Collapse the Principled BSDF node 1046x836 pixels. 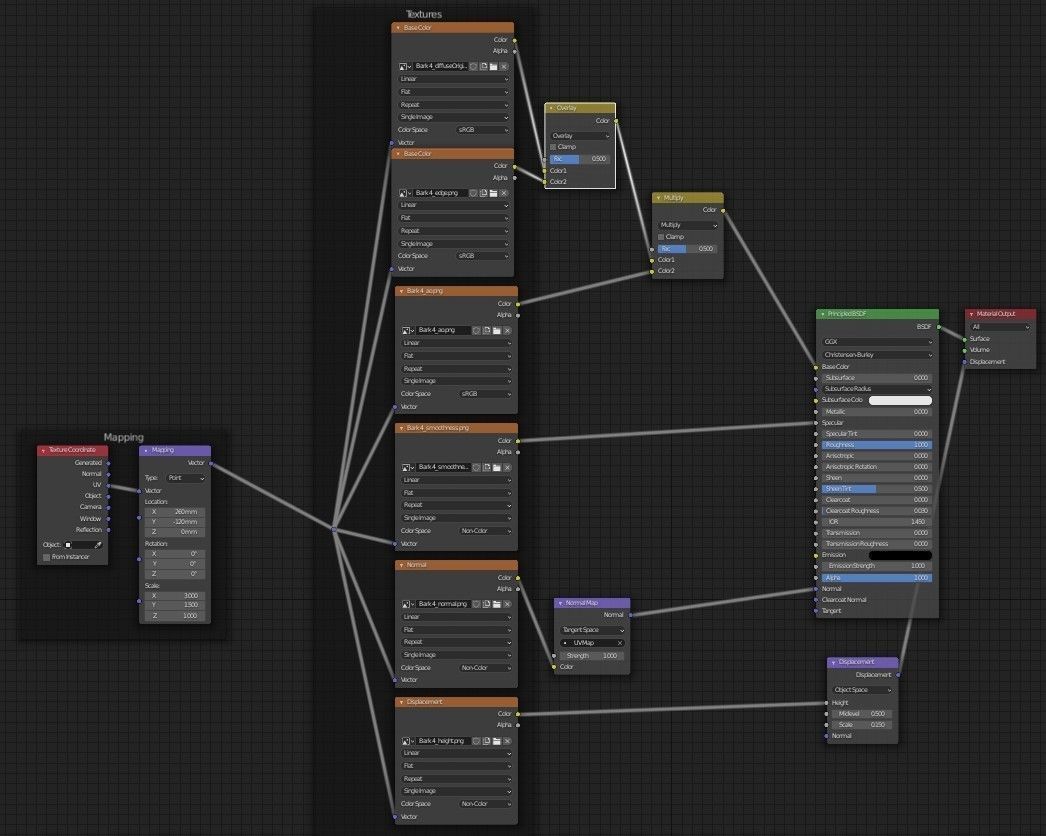click(x=823, y=314)
